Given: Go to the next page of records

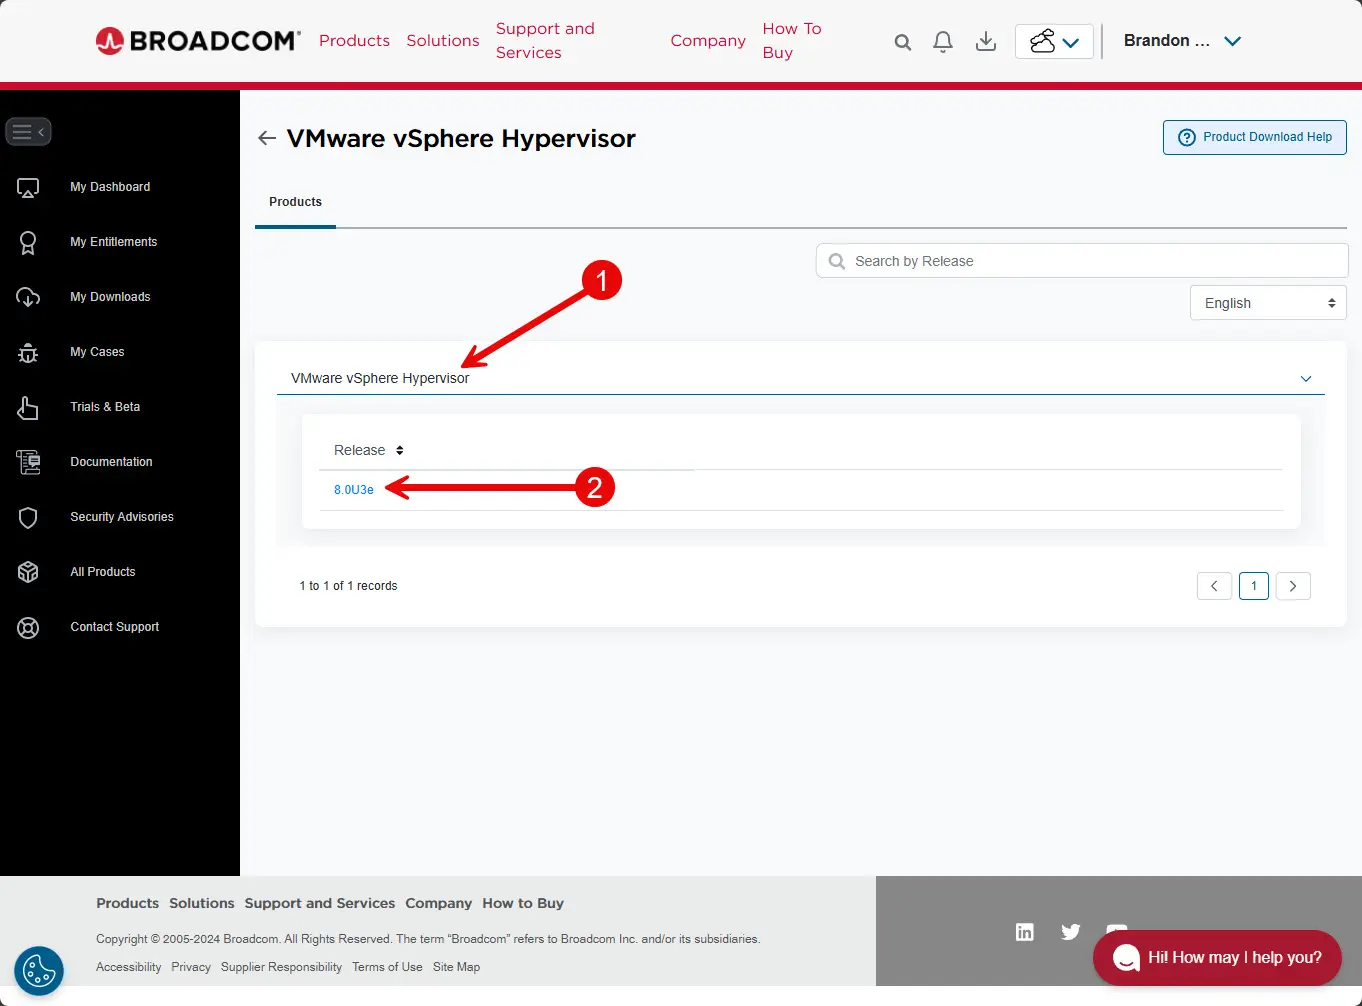Looking at the screenshot, I should tap(1293, 586).
